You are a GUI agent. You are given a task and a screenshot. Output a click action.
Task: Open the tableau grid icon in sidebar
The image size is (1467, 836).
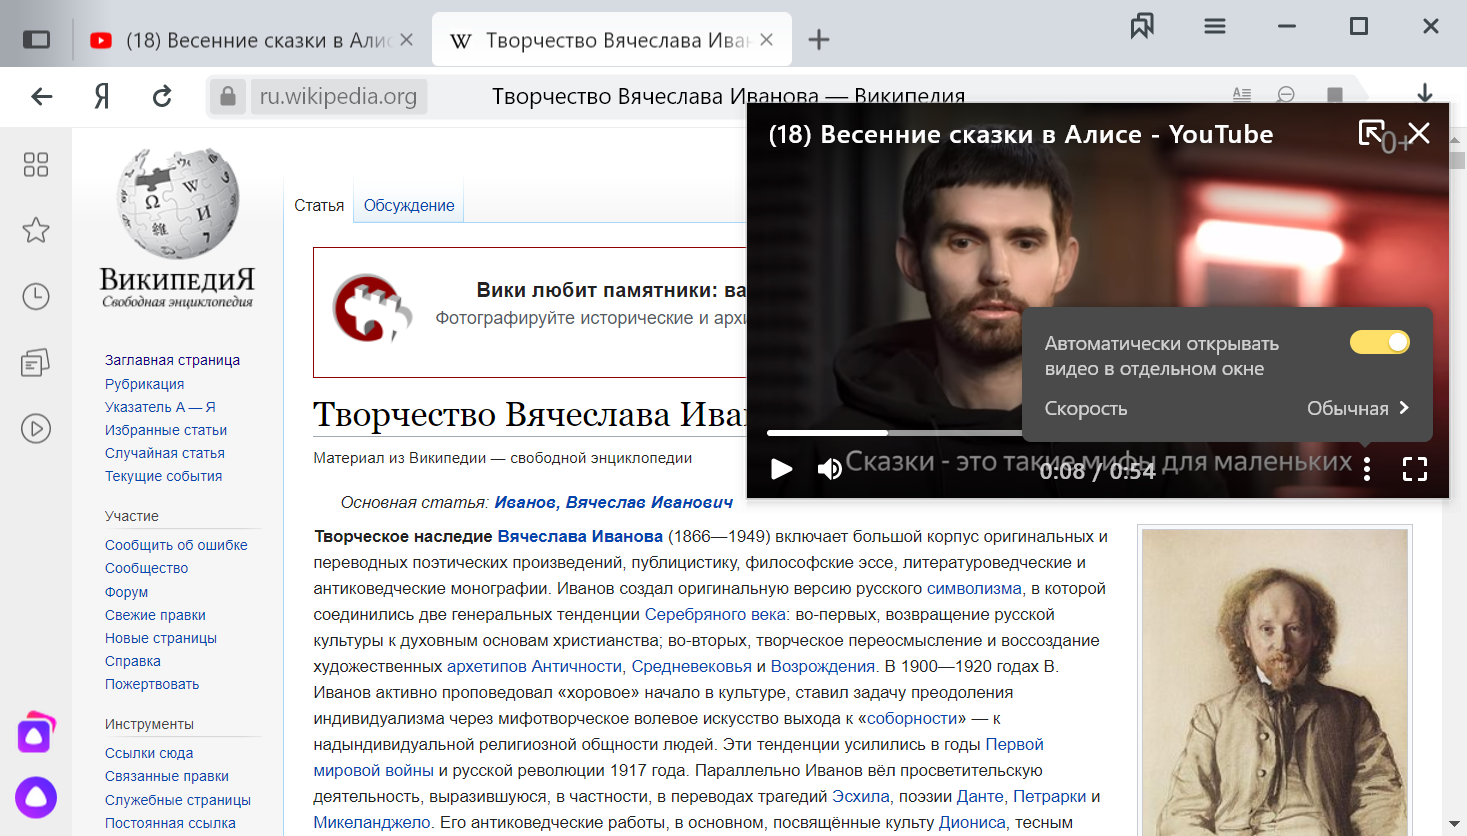tap(36, 164)
